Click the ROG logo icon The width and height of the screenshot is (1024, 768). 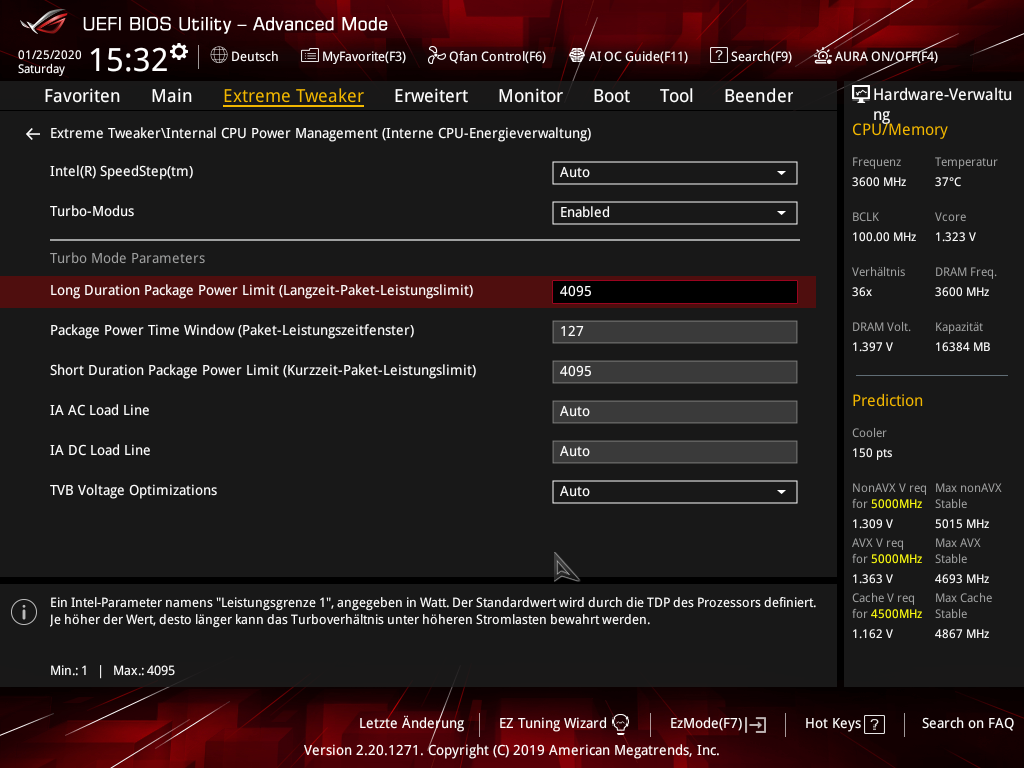(x=43, y=22)
